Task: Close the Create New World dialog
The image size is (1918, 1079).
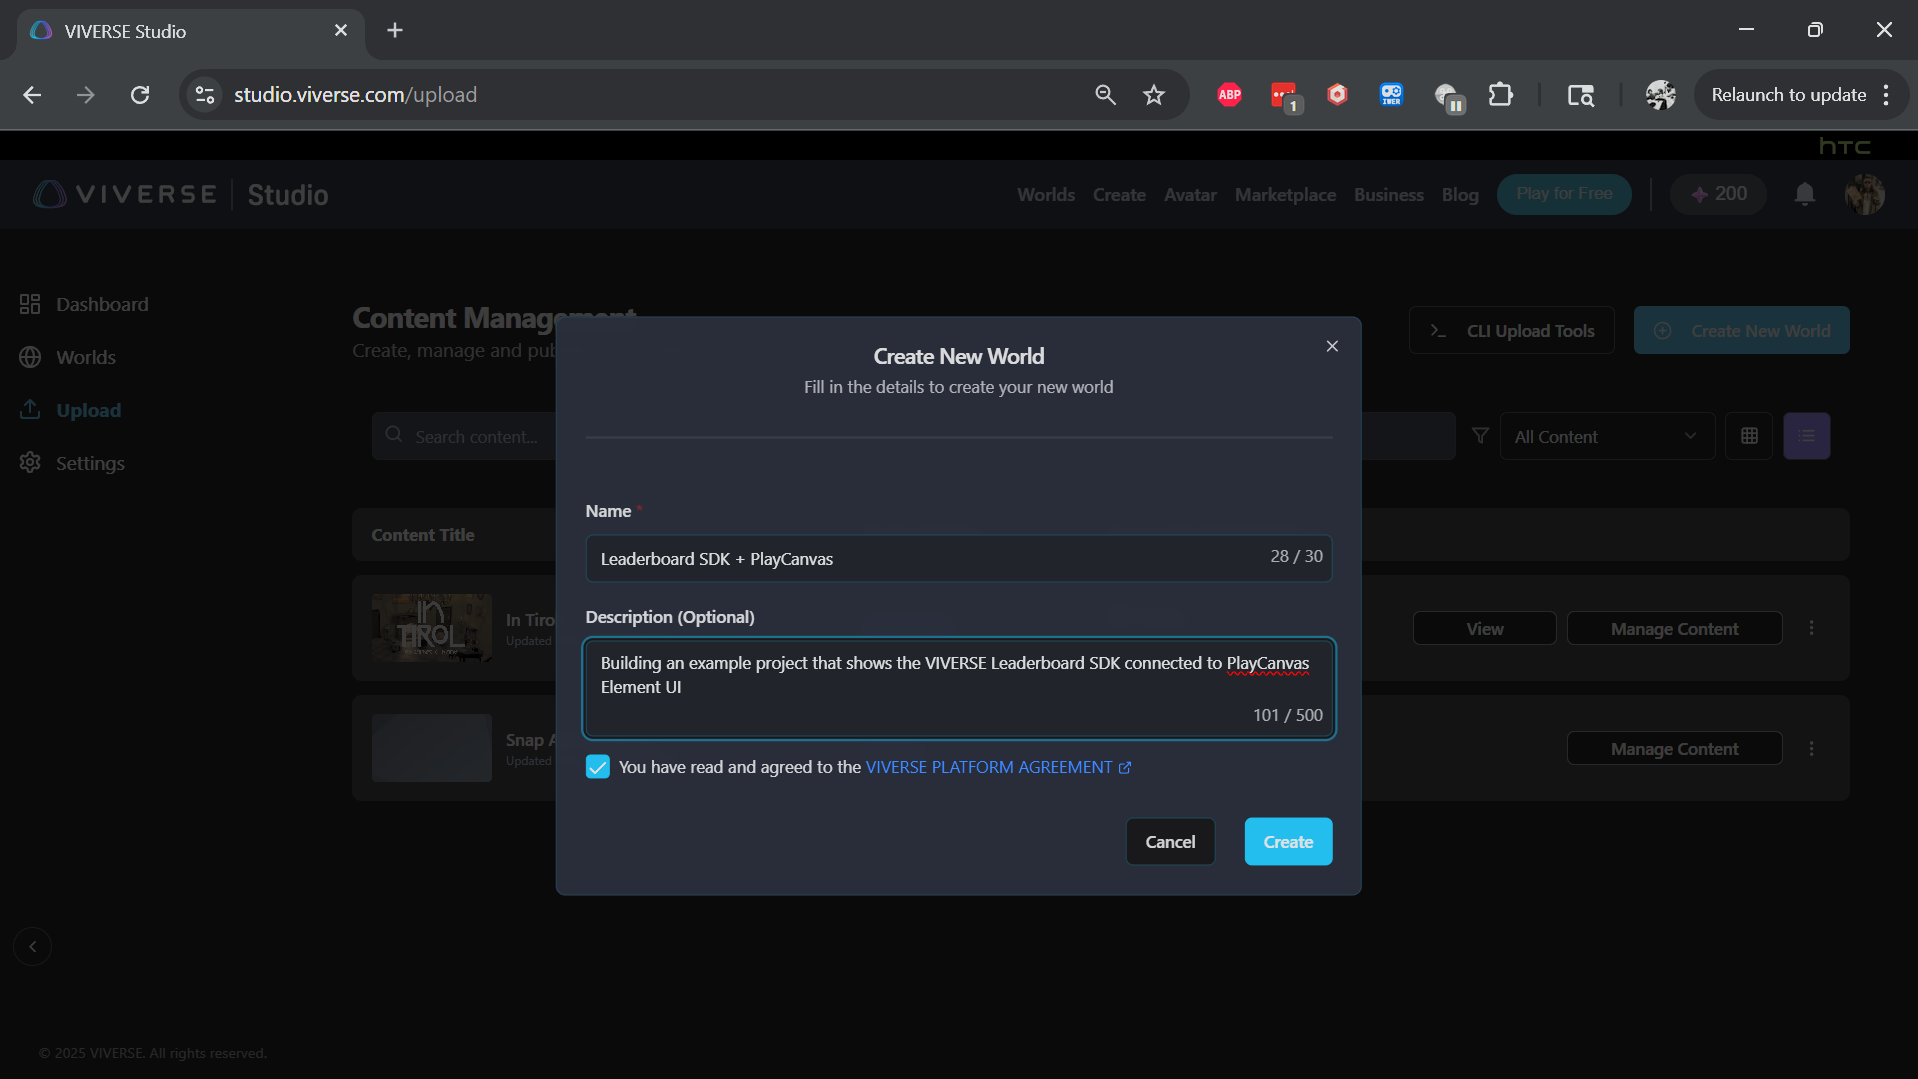Action: [x=1331, y=346]
